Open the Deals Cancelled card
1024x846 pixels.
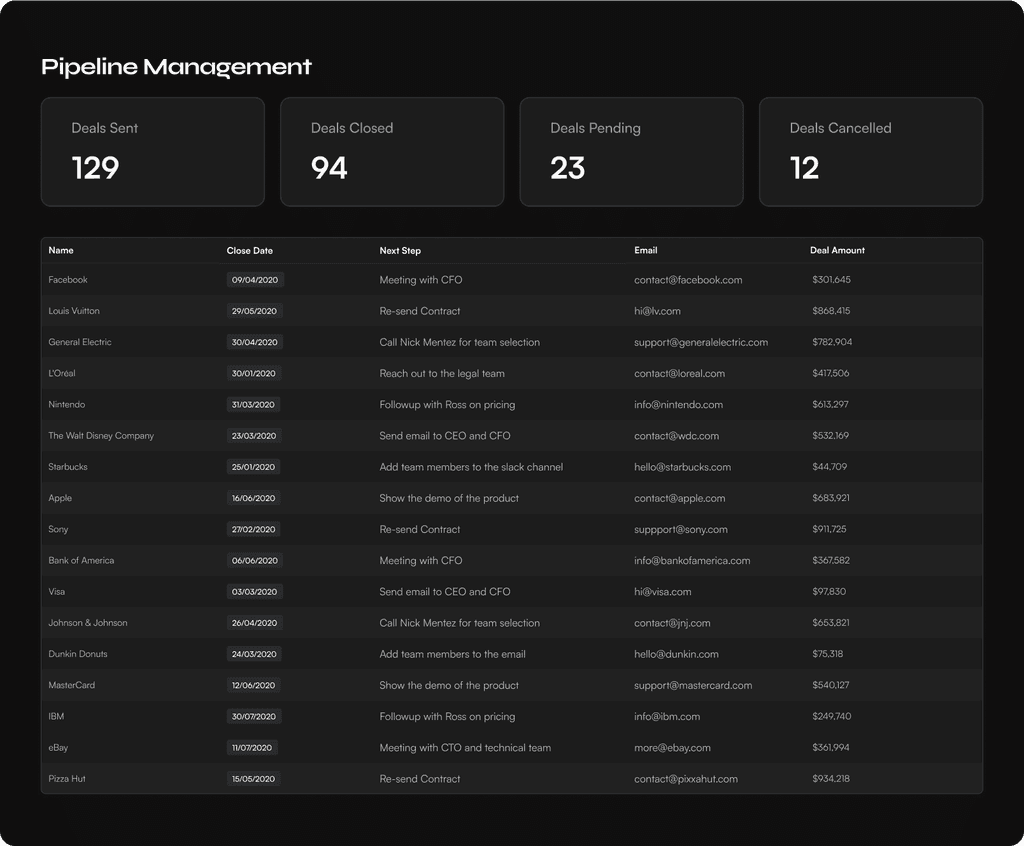click(870, 152)
